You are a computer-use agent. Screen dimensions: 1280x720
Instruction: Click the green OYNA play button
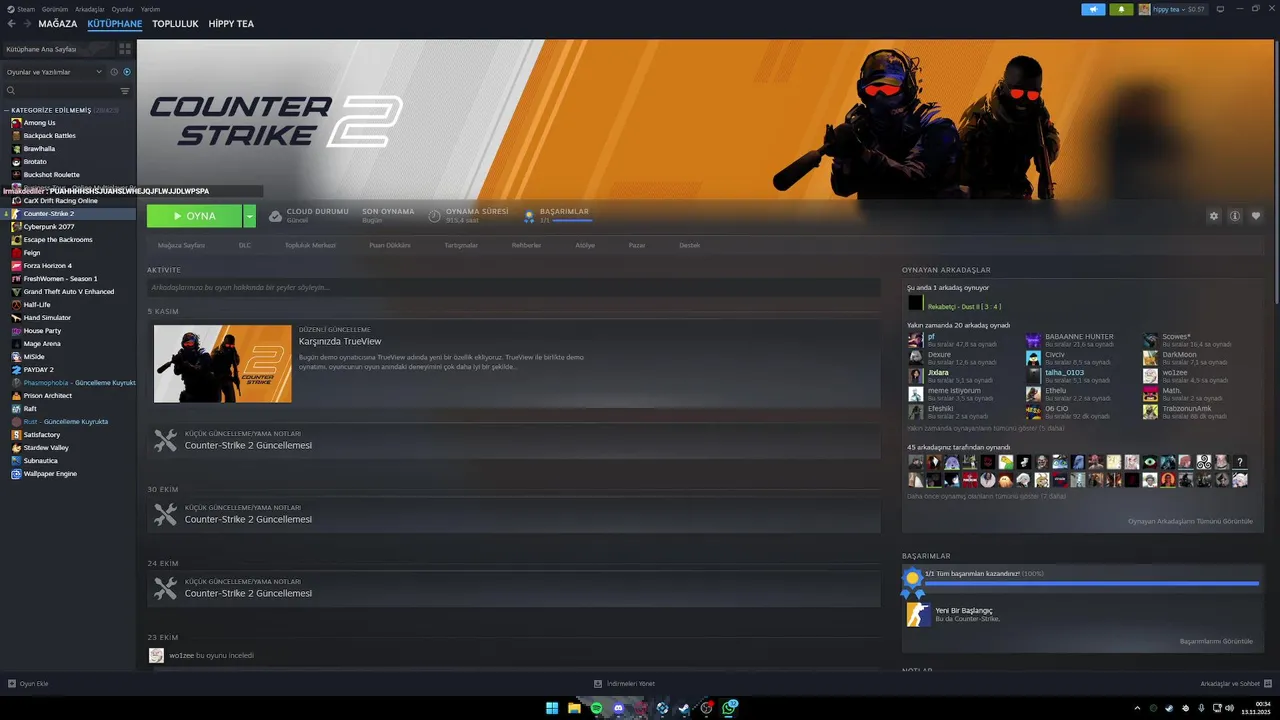coord(194,216)
